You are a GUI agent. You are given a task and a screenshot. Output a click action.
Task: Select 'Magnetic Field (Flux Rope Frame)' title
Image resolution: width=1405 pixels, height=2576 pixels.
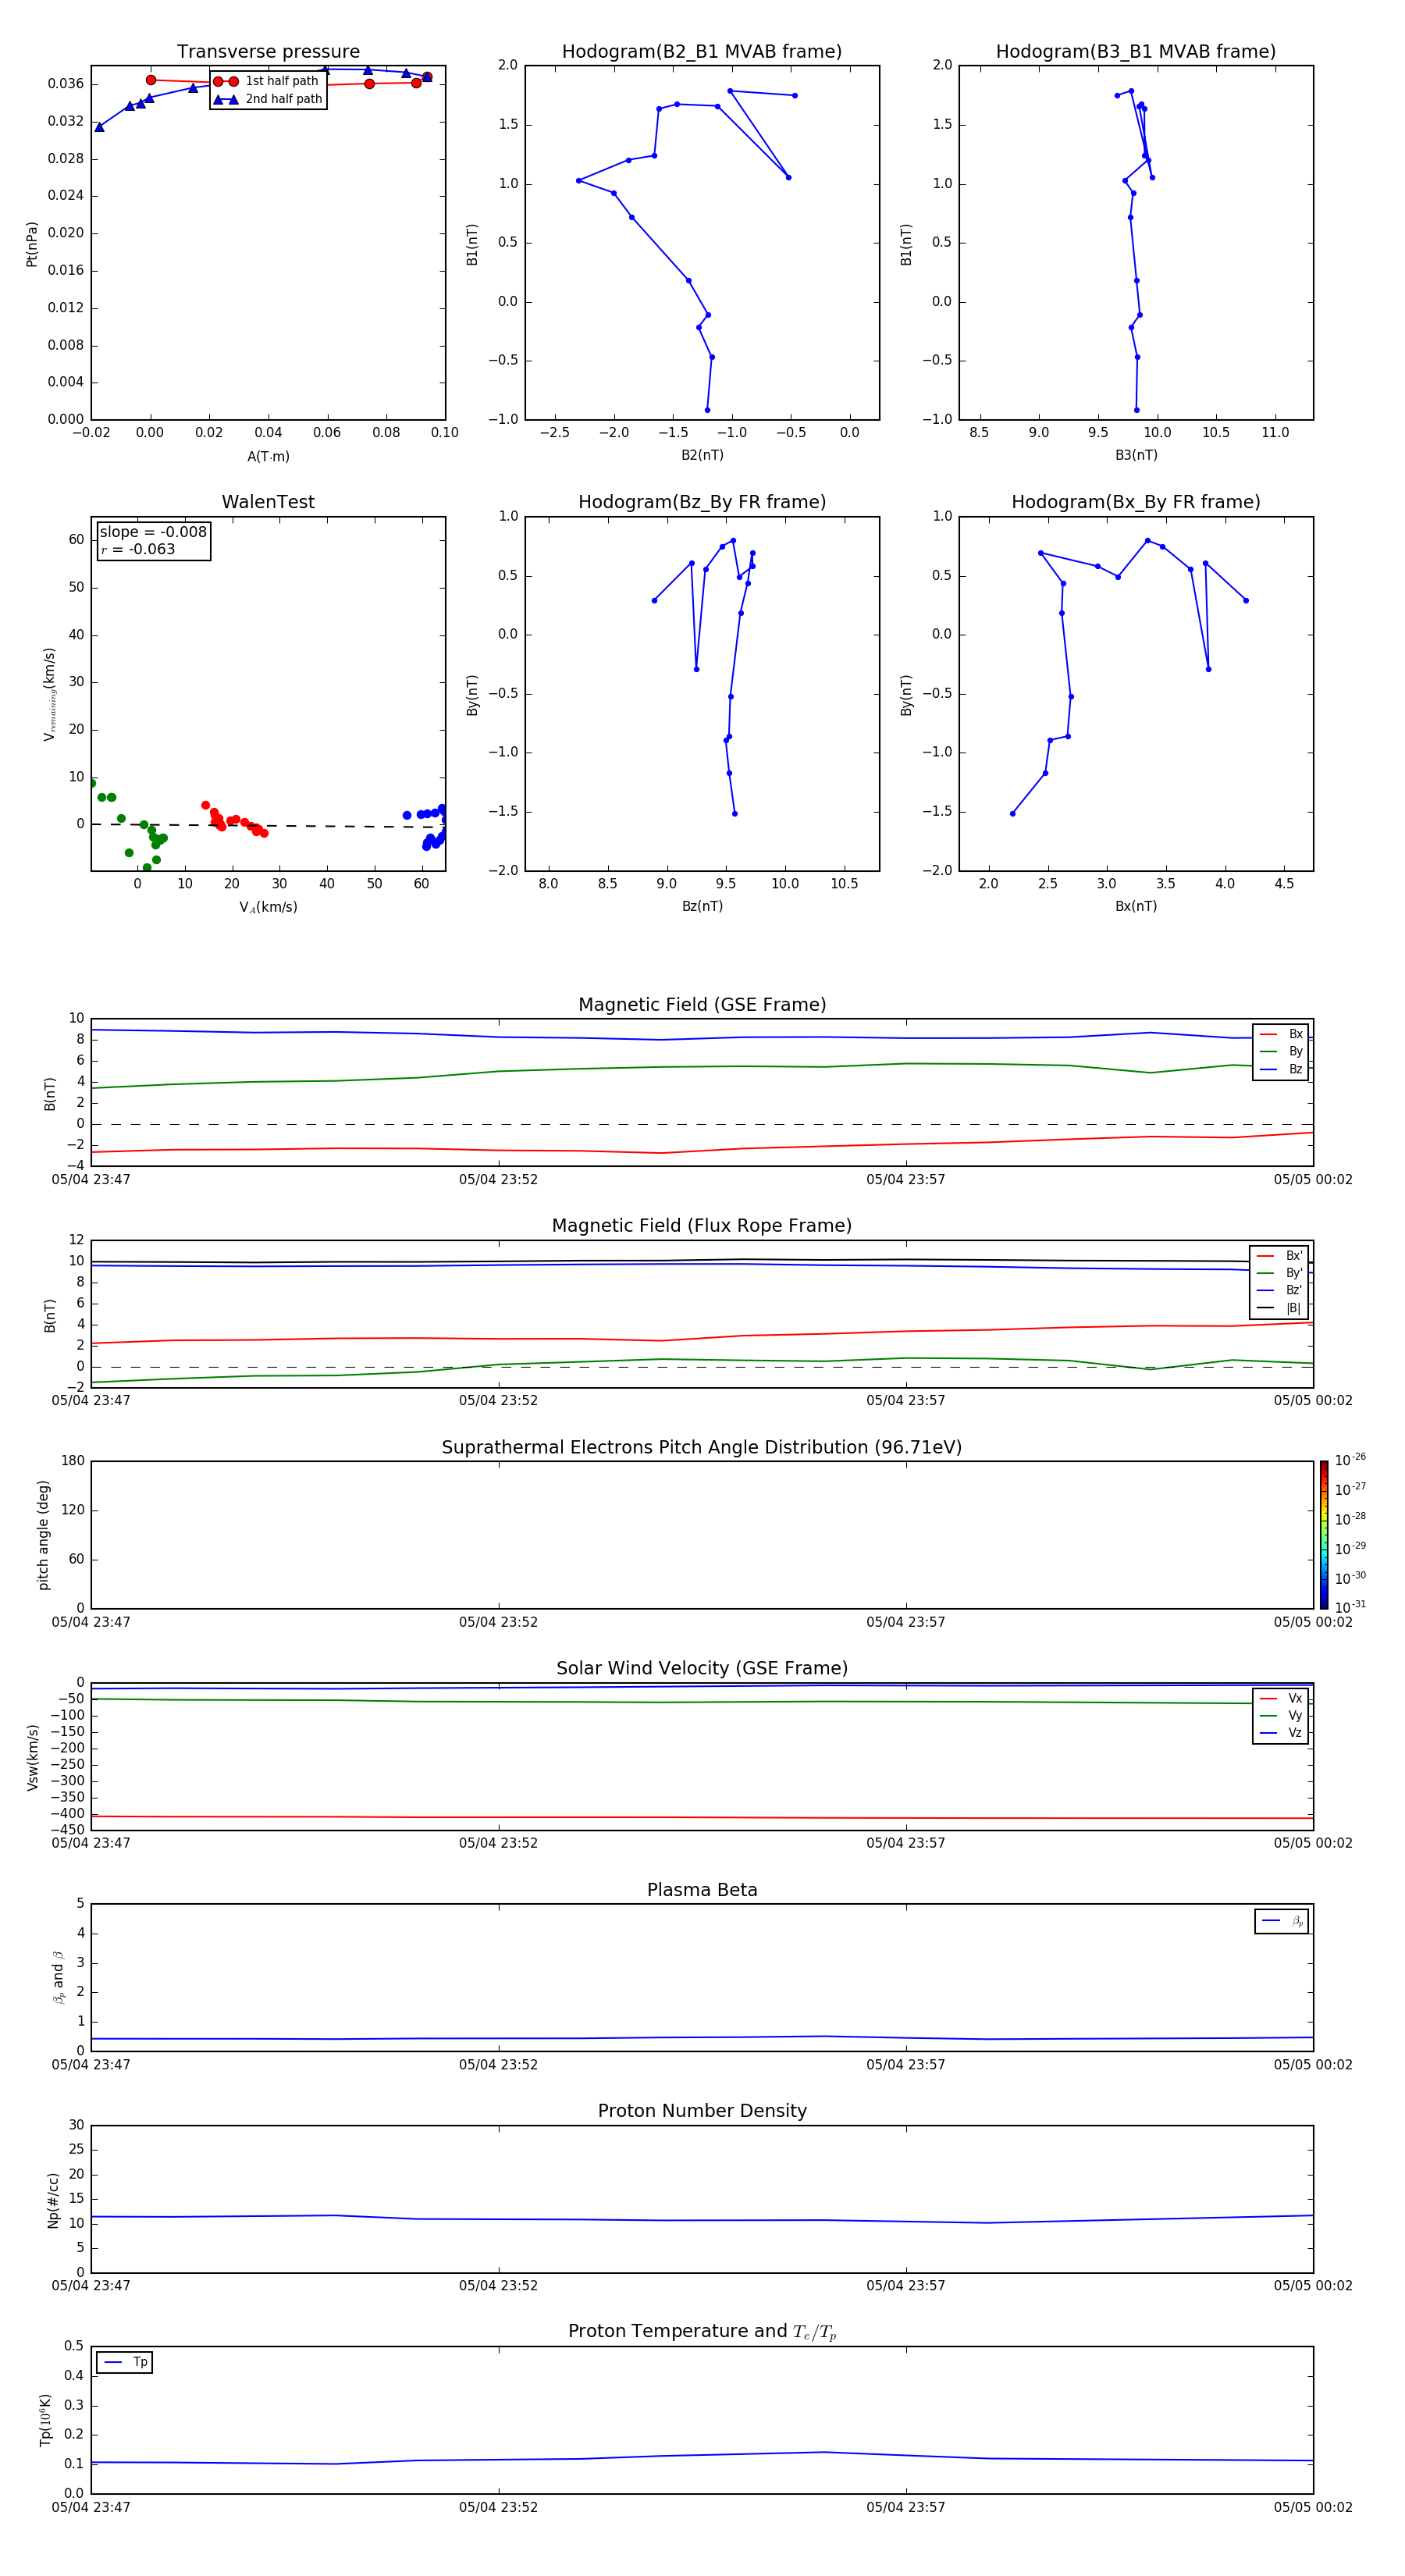click(702, 1226)
